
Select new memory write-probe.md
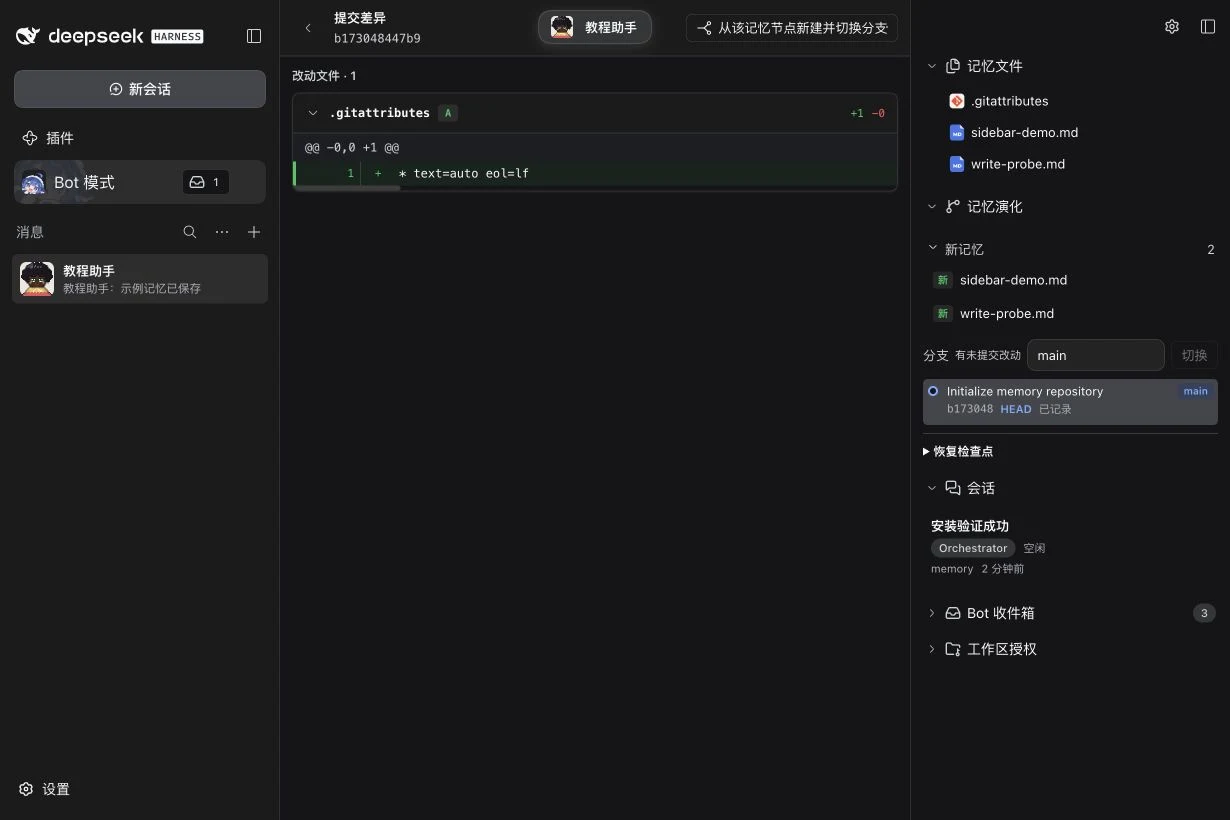click(1007, 313)
